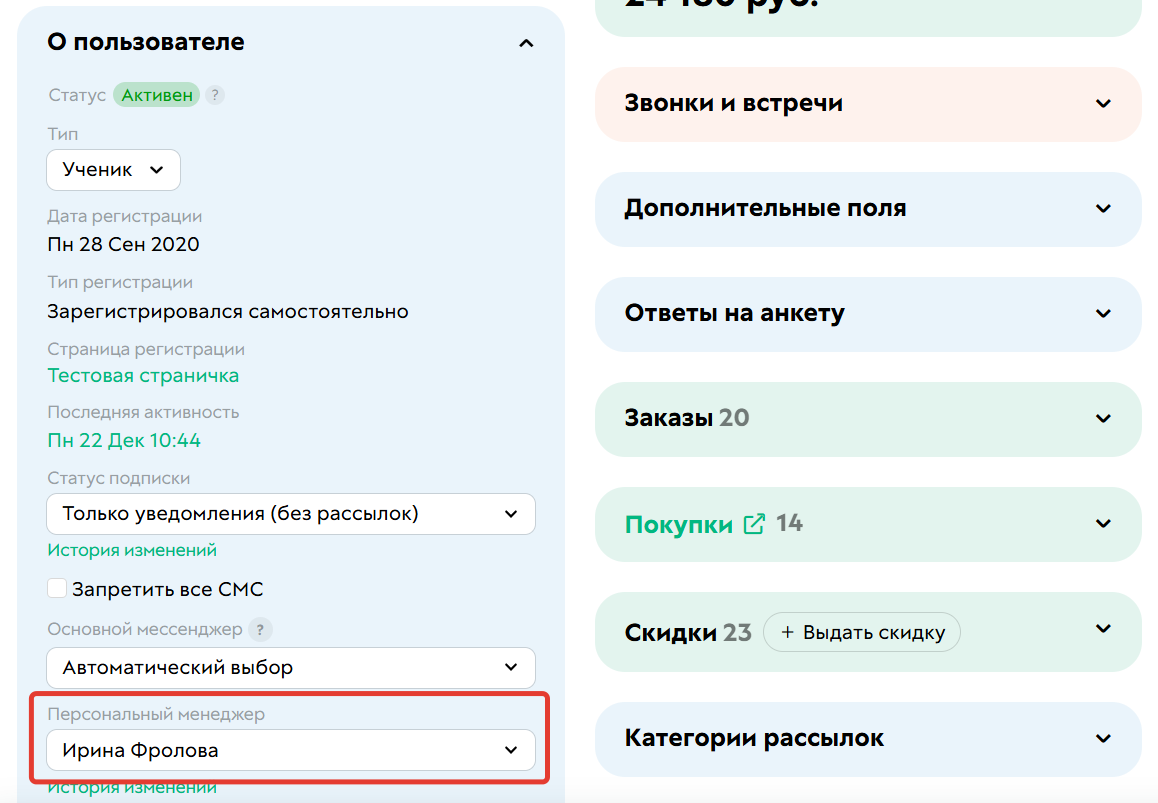Viewport: 1158px width, 803px height.
Task: Expand the Звонки и встречи section
Action: point(1103,104)
